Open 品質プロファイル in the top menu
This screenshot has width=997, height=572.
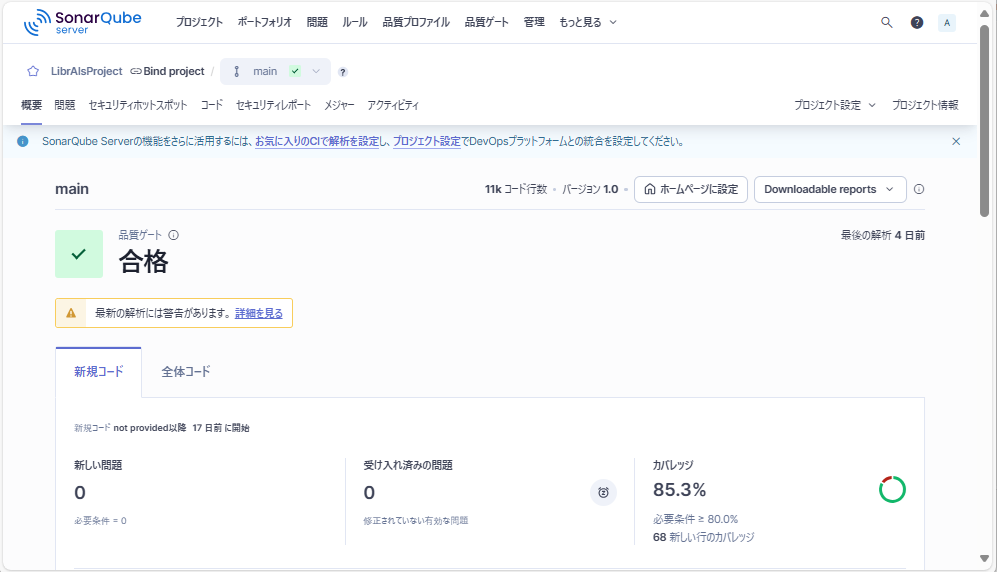coord(416,22)
